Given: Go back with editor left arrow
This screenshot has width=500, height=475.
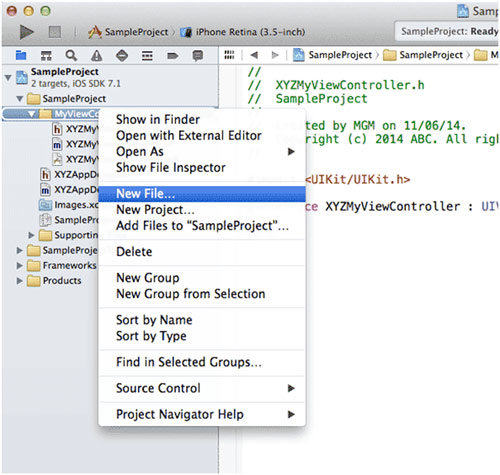Looking at the screenshot, I should [x=254, y=55].
